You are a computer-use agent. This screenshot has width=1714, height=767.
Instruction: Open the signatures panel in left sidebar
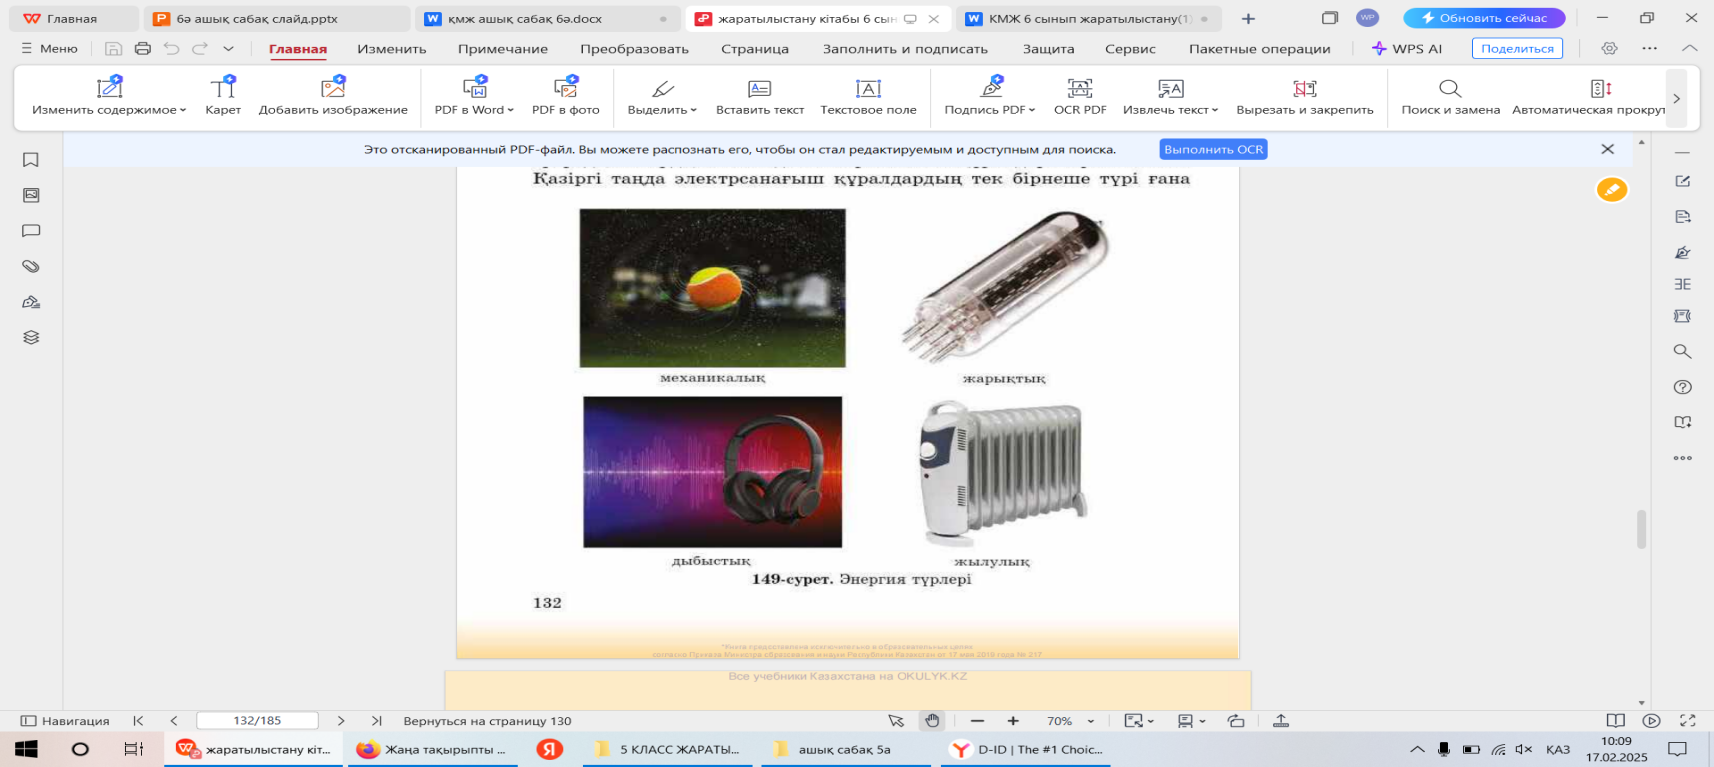[31, 302]
